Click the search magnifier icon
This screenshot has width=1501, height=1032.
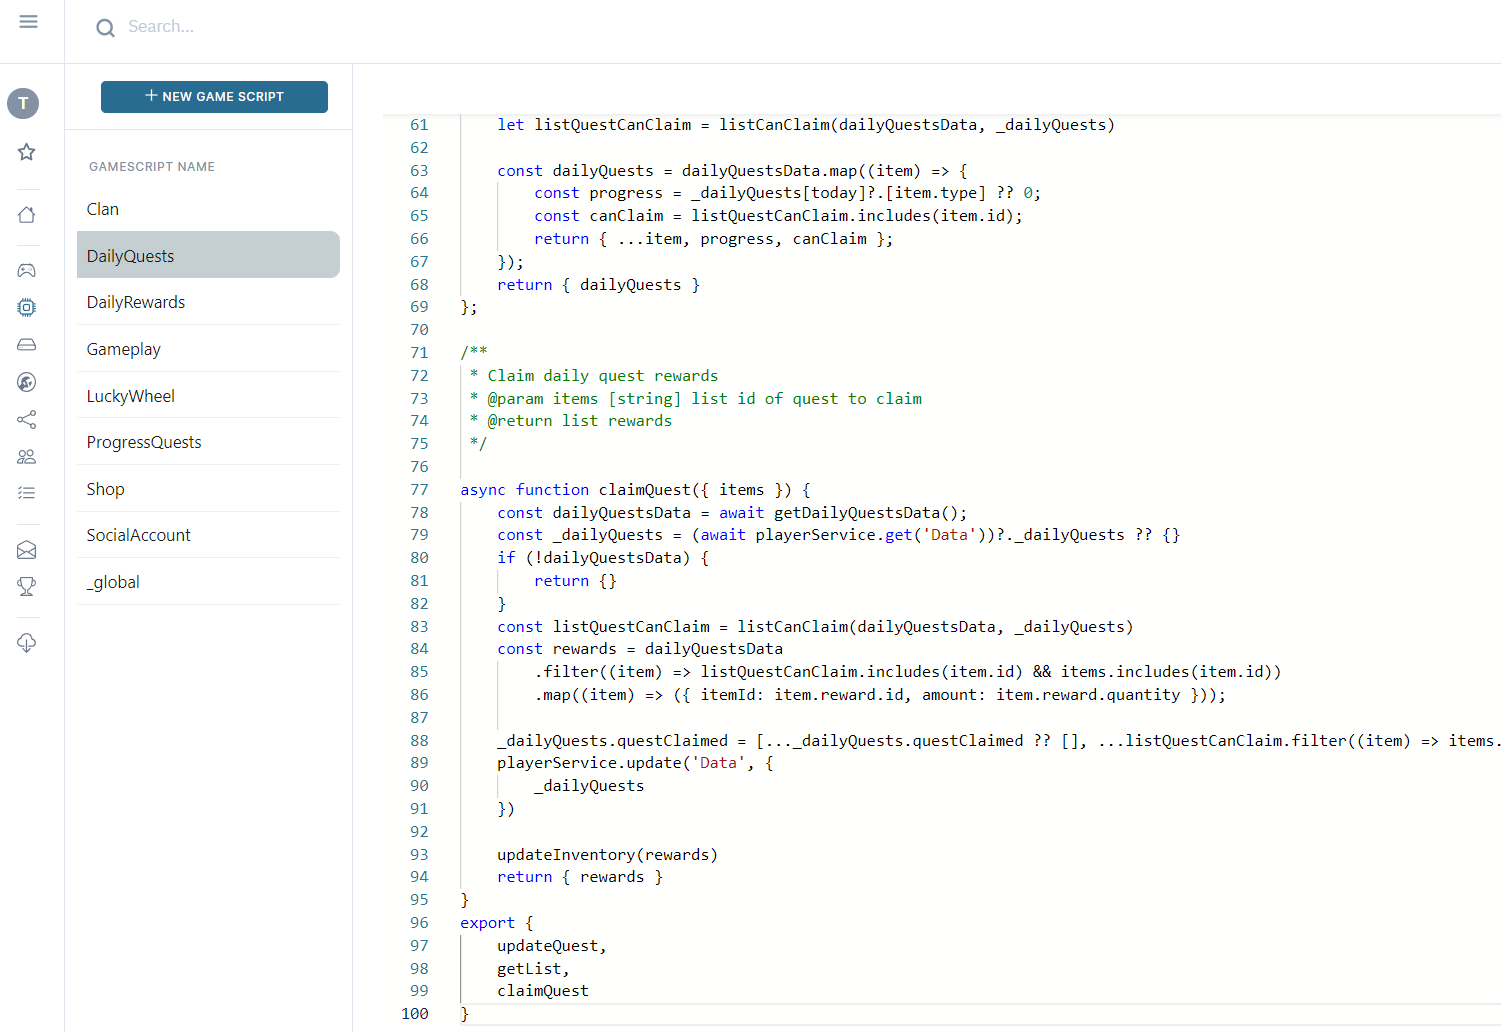105,28
